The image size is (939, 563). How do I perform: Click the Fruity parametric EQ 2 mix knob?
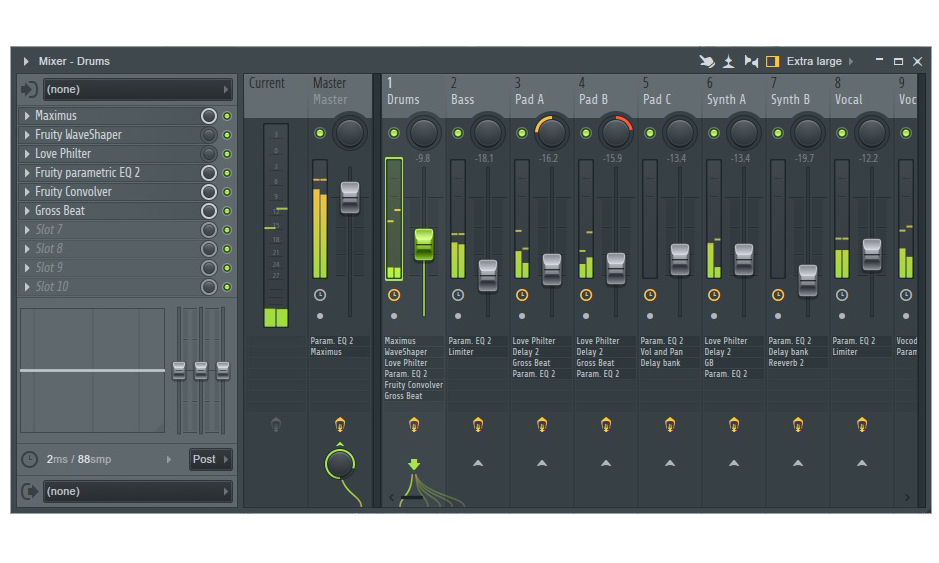[x=208, y=173]
